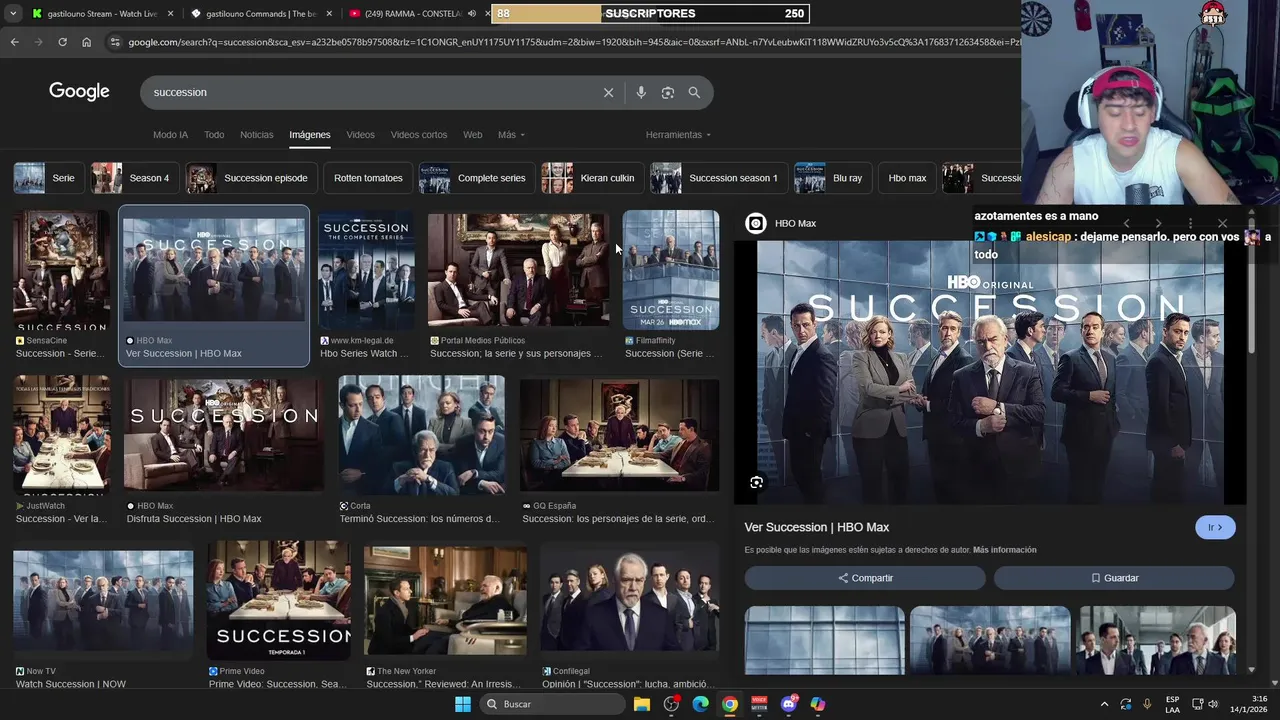Clear the search box with the X

608,92
